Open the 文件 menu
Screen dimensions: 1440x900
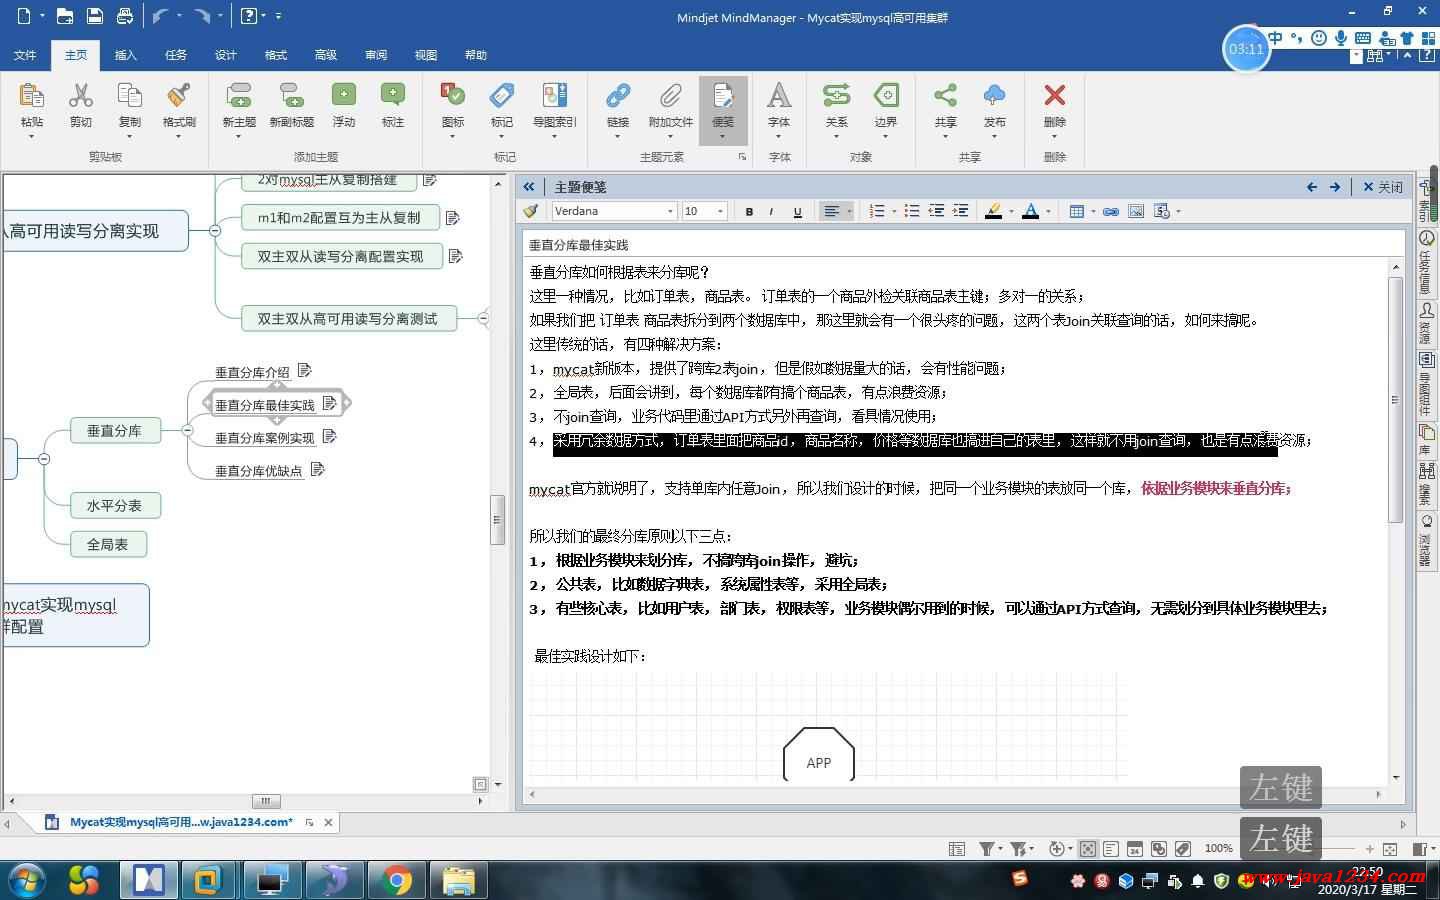[26, 55]
